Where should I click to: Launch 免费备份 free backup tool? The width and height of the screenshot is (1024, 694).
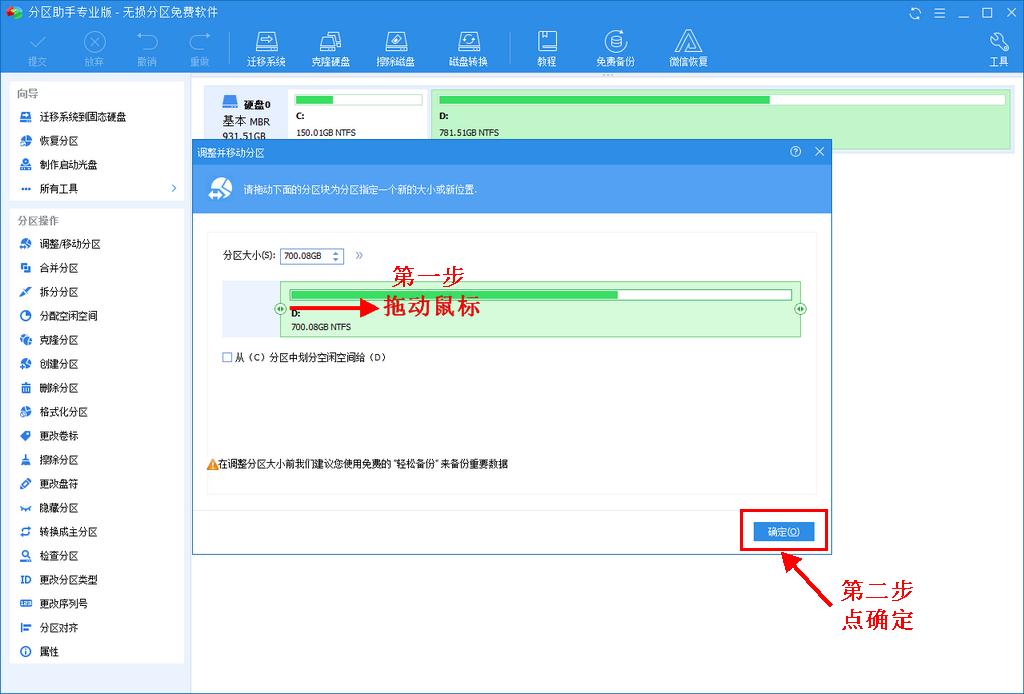click(617, 47)
